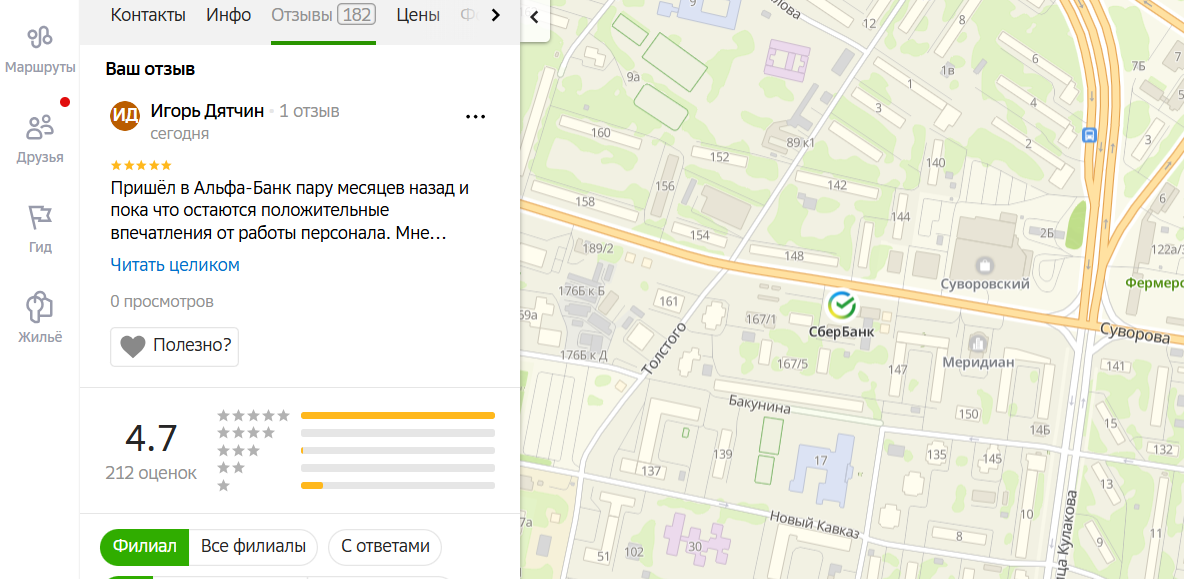Click building number 30 on map
The height and width of the screenshot is (579, 1184).
pyautogui.click(x=695, y=547)
